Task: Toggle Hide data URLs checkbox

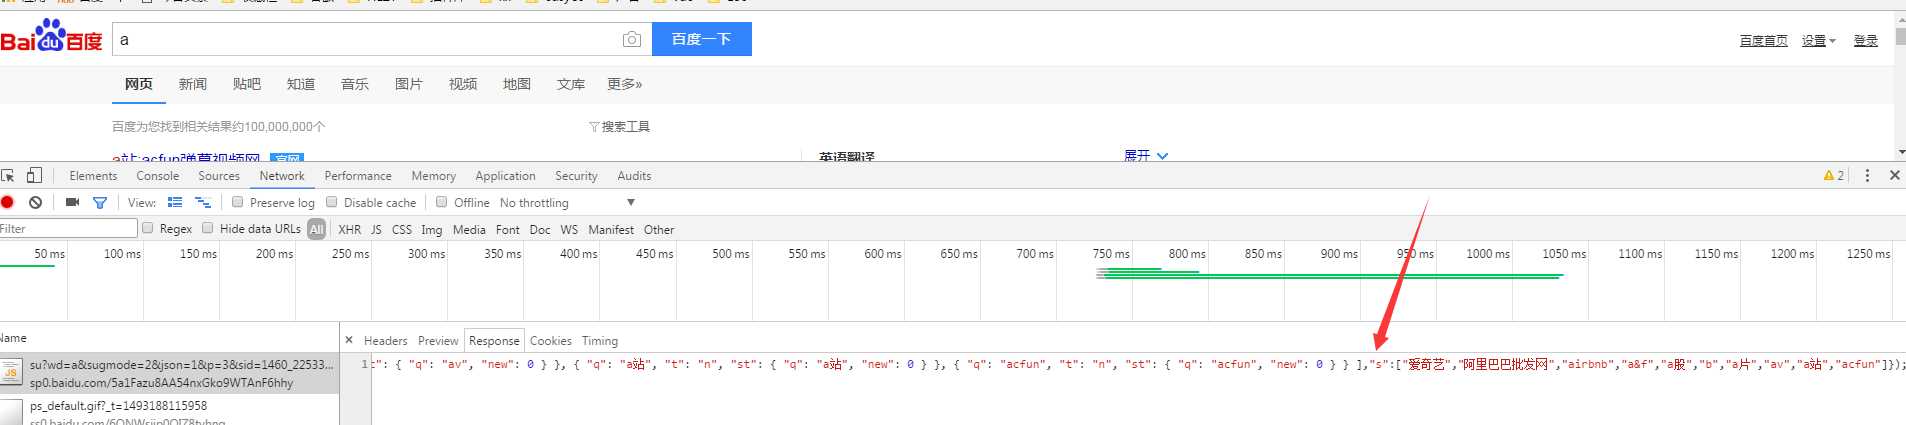Action: click(208, 228)
